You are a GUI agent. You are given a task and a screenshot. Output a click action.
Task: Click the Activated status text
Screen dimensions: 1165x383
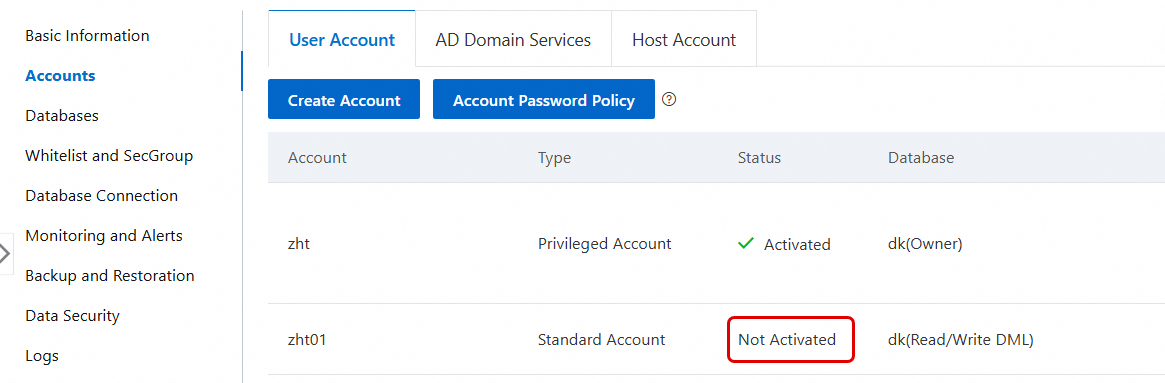coord(797,244)
